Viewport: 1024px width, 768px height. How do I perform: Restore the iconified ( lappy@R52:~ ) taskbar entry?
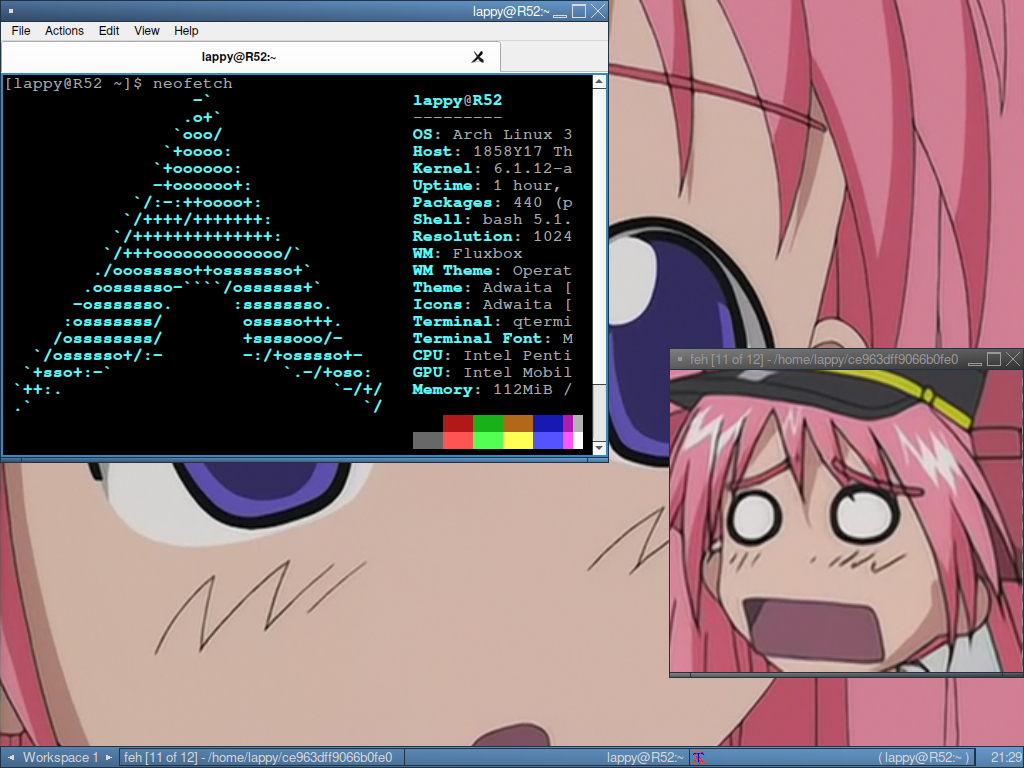click(833, 758)
